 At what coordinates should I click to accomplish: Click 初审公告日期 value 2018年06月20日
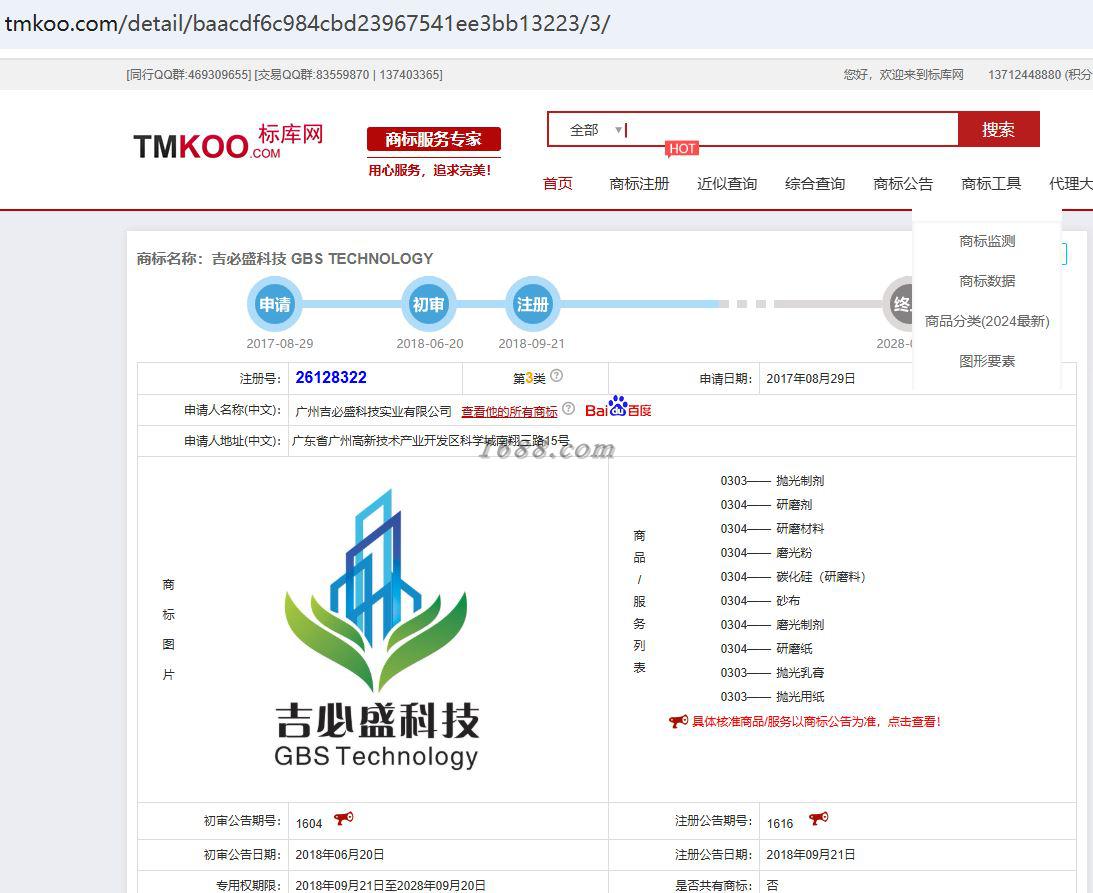pyautogui.click(x=339, y=855)
